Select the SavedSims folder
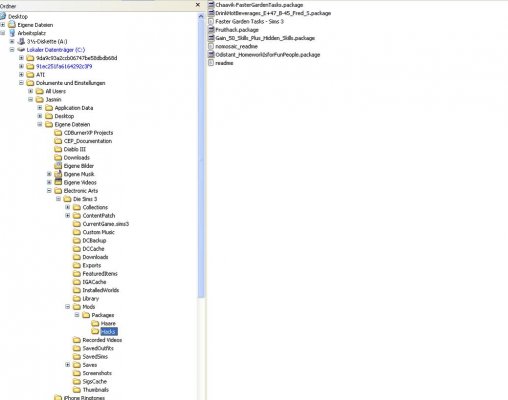The image size is (508, 400). point(95,356)
